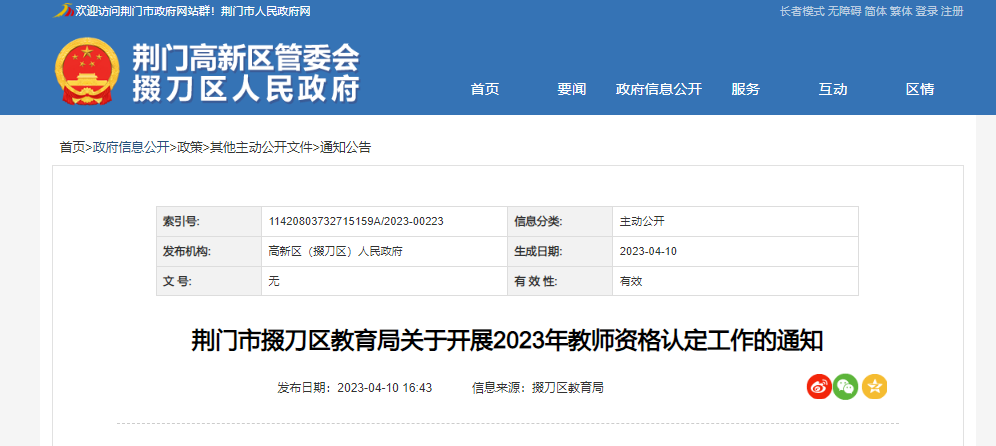Screen dimensions: 996x446
Task: Click the 发布日期 2023-04-10 16:43 text
Action: coord(354,388)
